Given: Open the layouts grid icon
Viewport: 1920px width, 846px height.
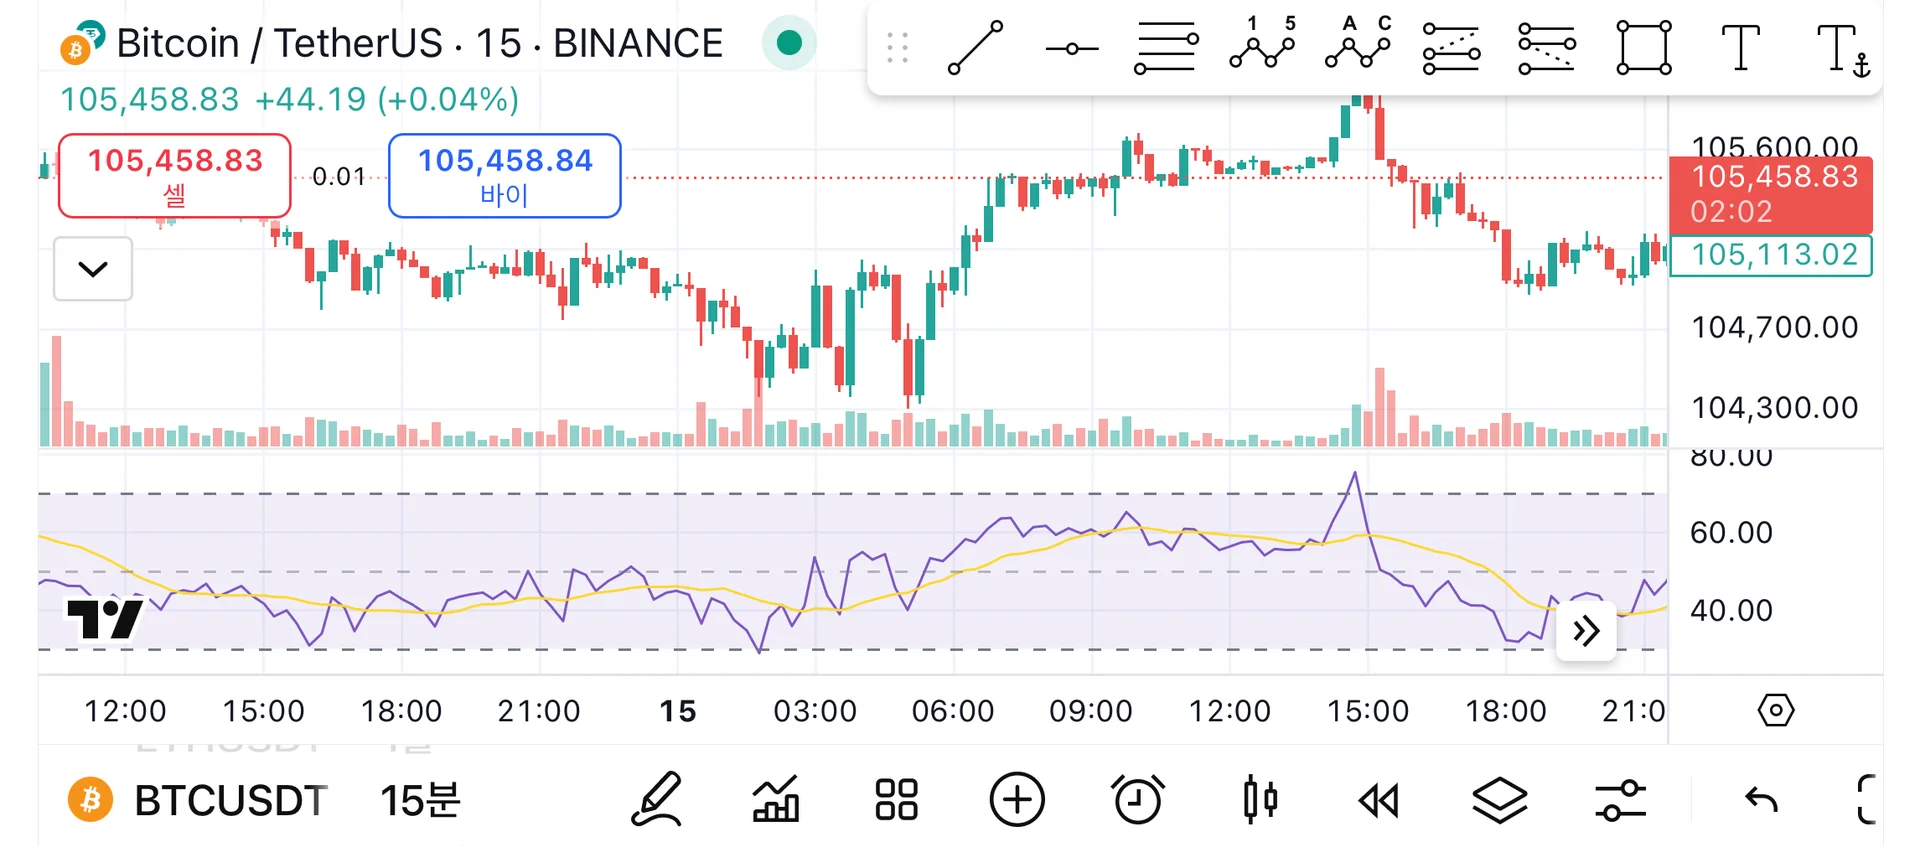Looking at the screenshot, I should (x=896, y=799).
